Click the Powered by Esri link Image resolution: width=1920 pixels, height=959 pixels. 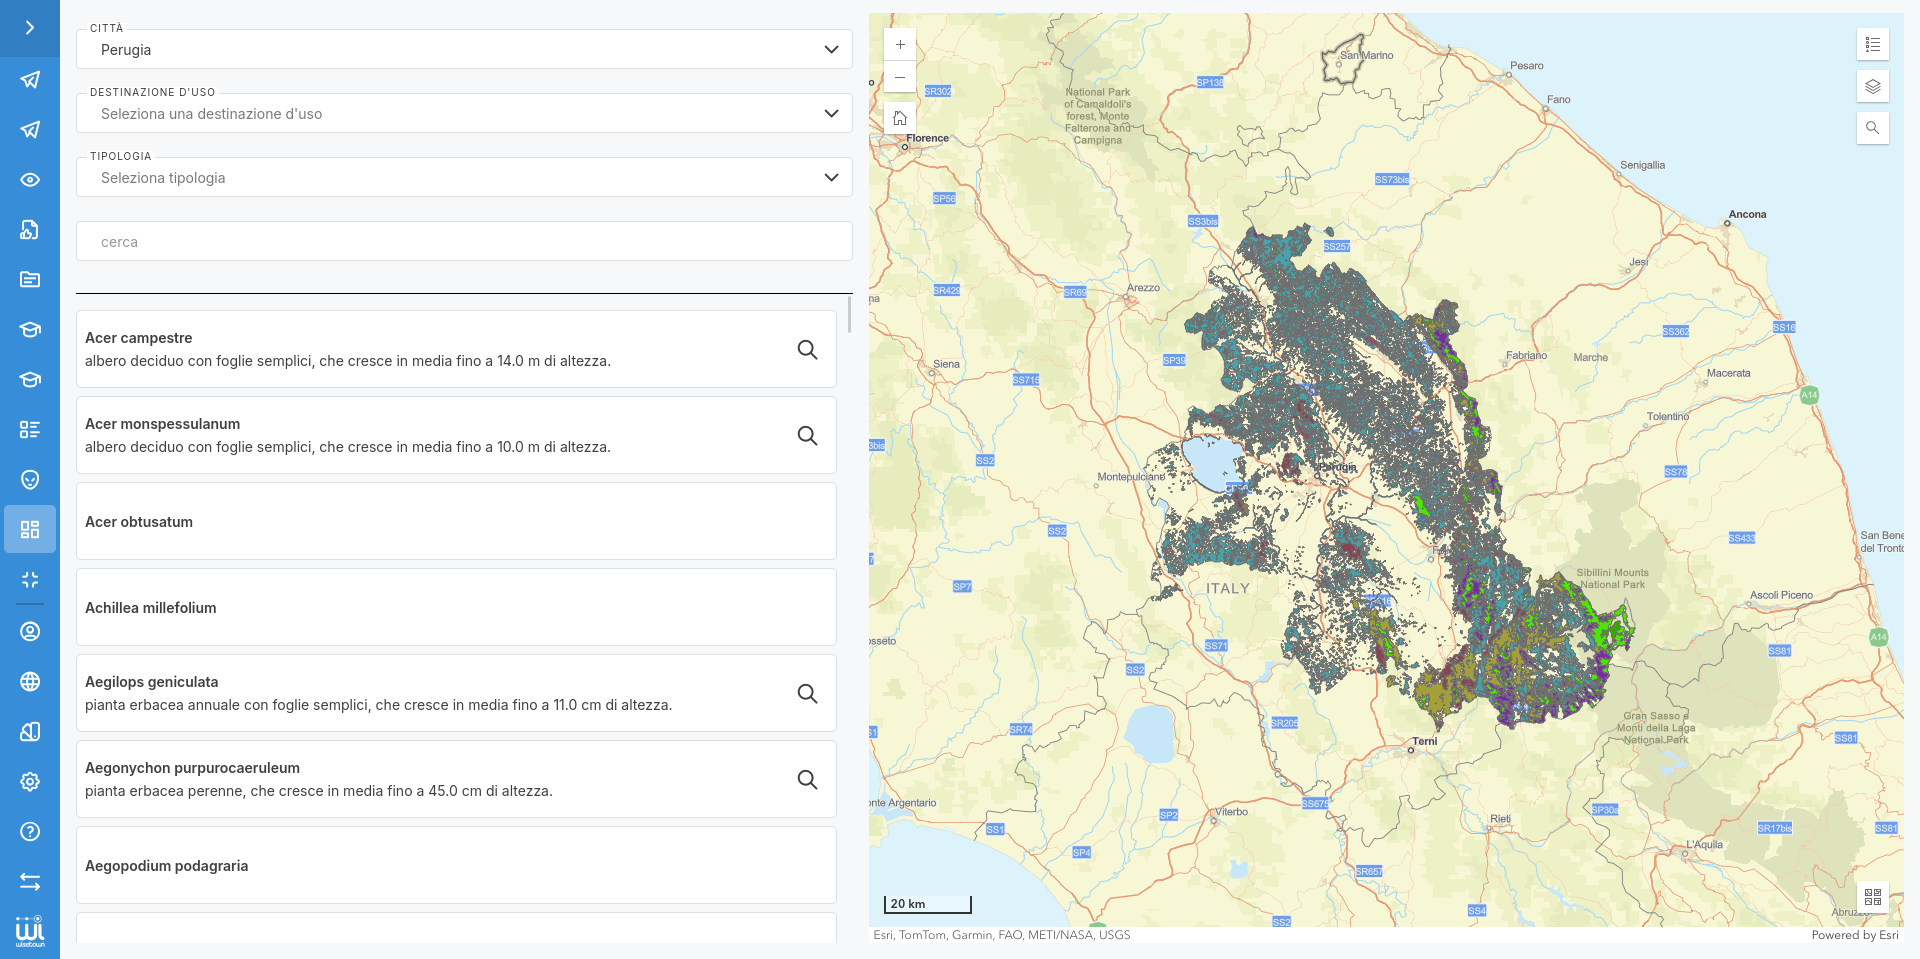click(1854, 935)
